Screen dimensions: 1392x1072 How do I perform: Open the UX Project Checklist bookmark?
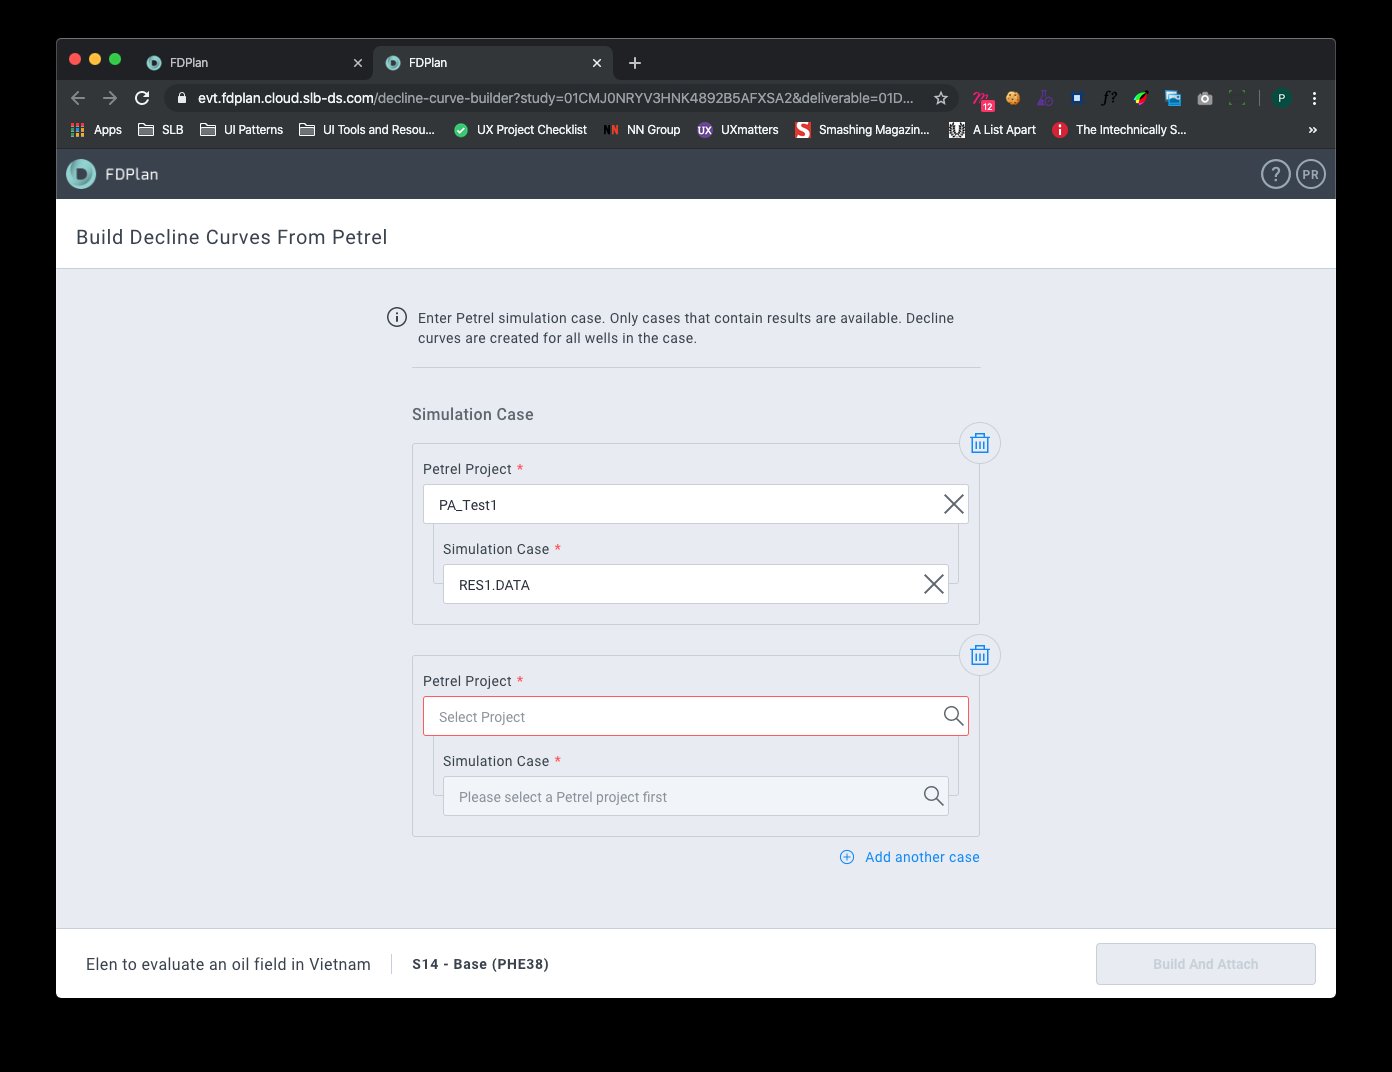point(520,130)
